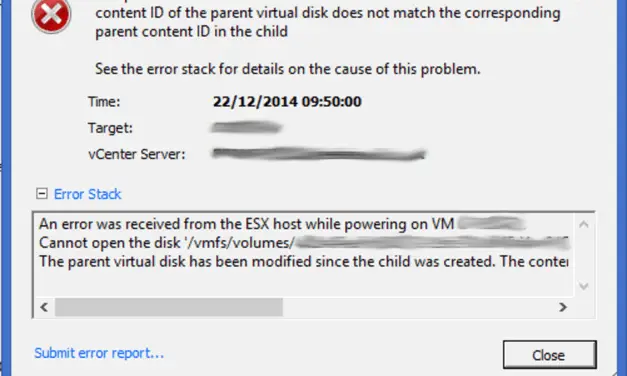
Task: Click the empty horizontal scrollbar track right of thumb
Action: 418,307
